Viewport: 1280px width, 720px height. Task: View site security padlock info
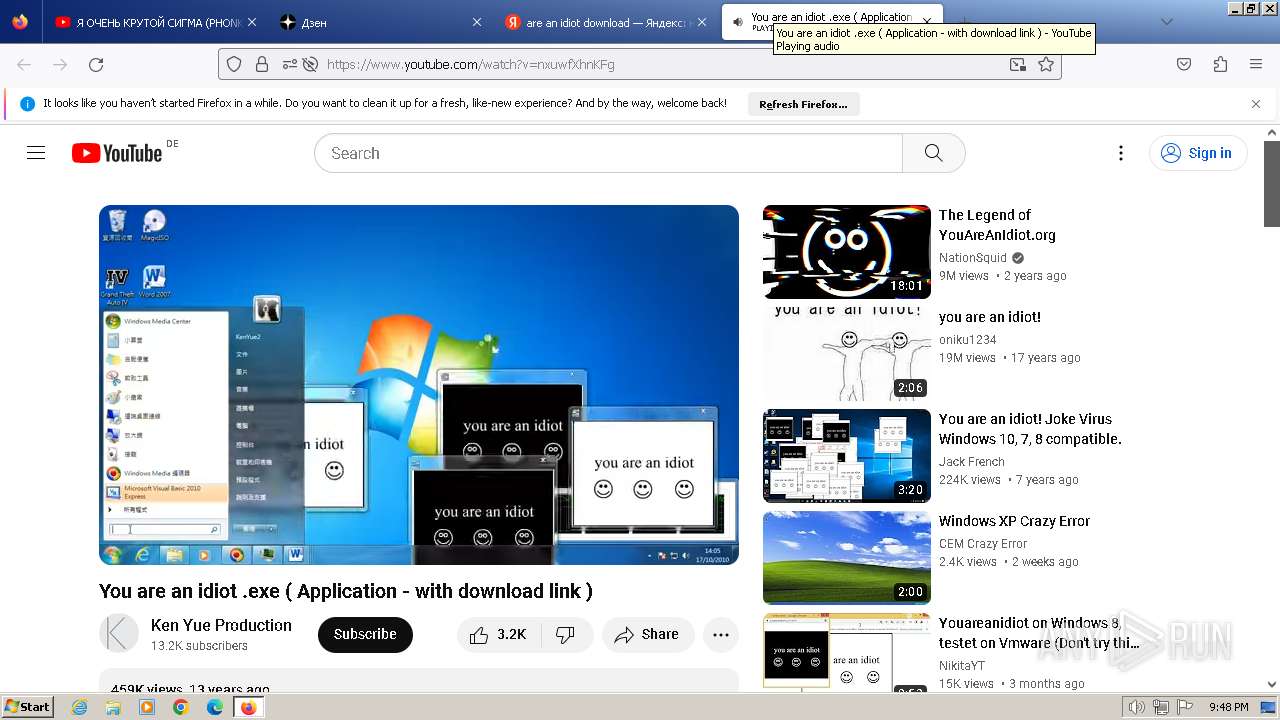click(262, 64)
